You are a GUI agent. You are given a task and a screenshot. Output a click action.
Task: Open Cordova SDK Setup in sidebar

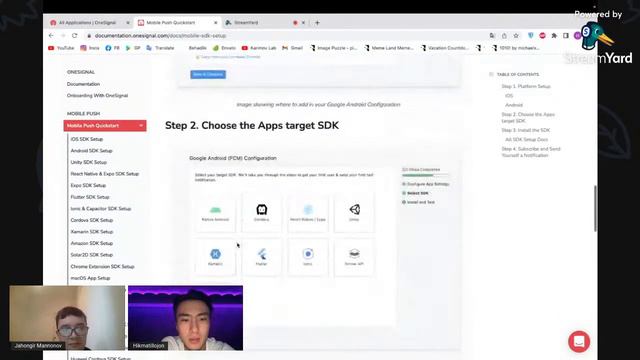click(91, 220)
